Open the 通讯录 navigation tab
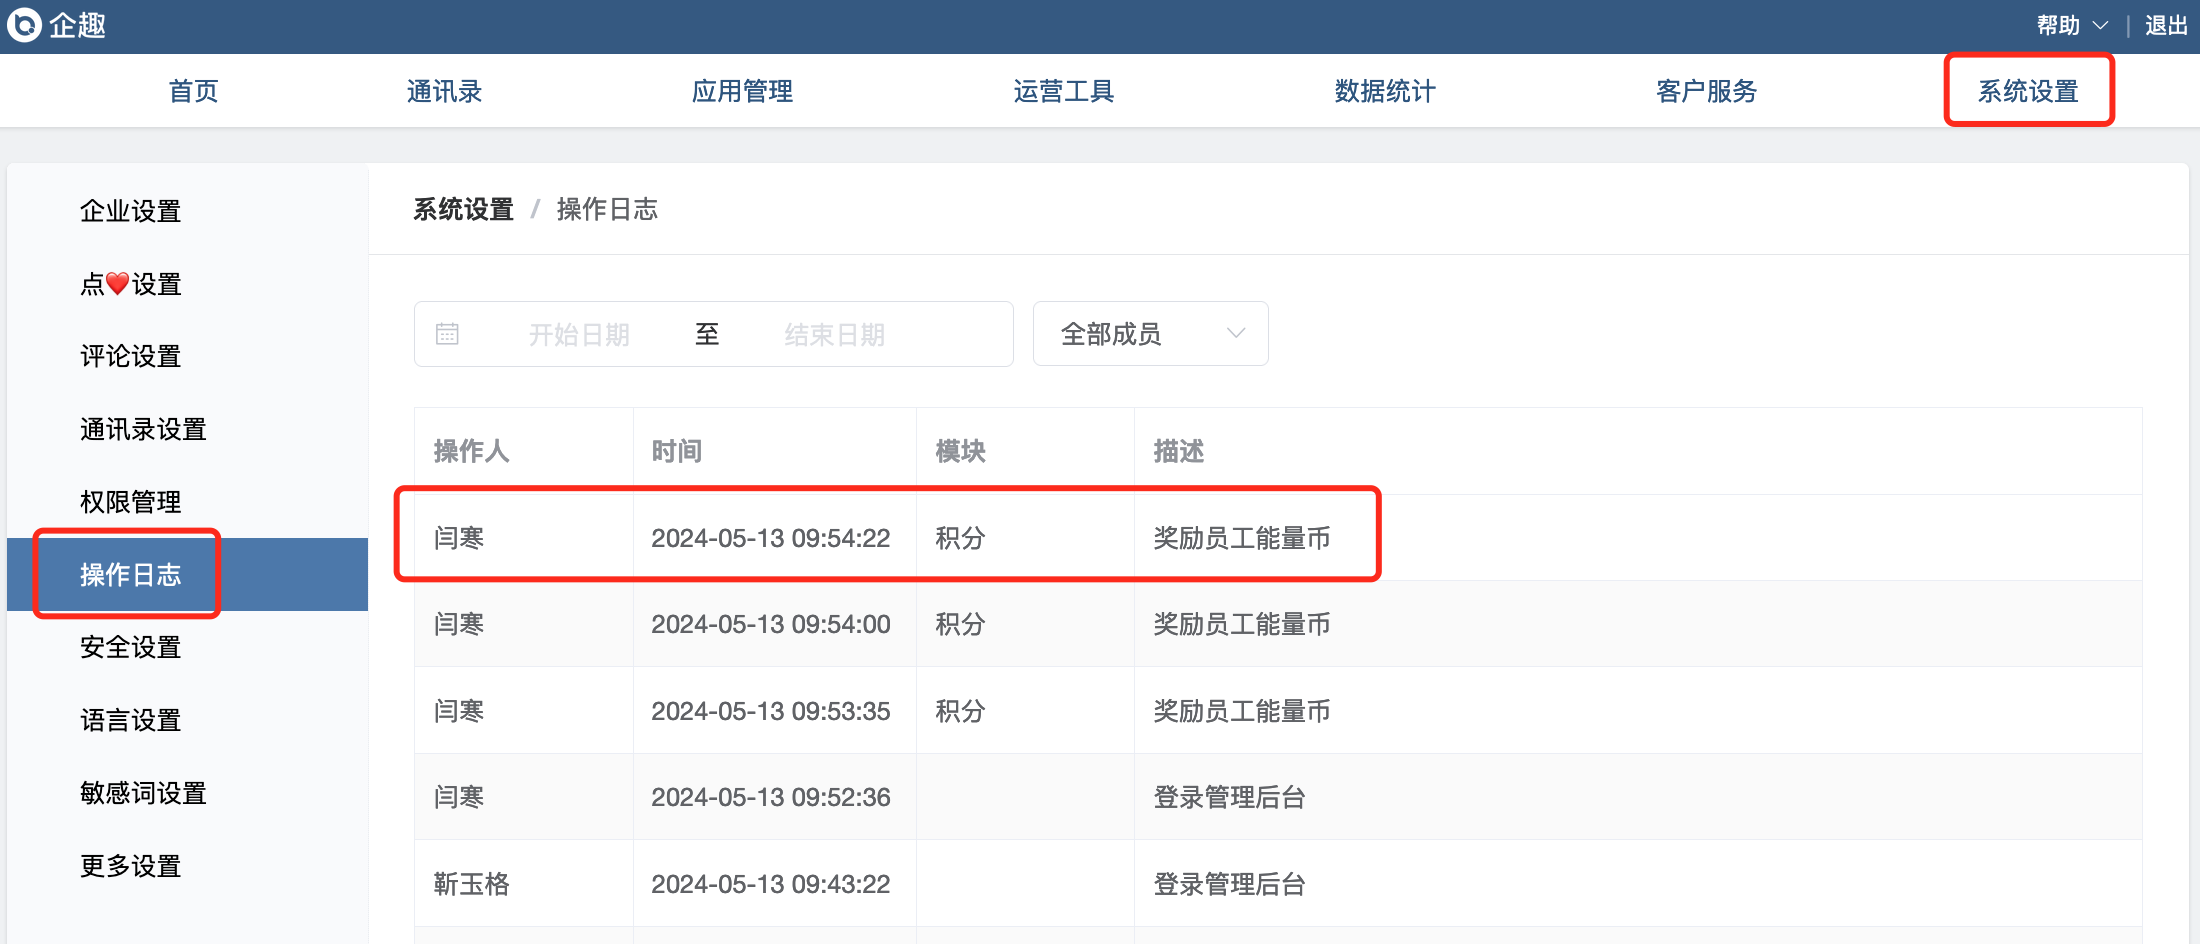This screenshot has width=2200, height=944. point(444,91)
